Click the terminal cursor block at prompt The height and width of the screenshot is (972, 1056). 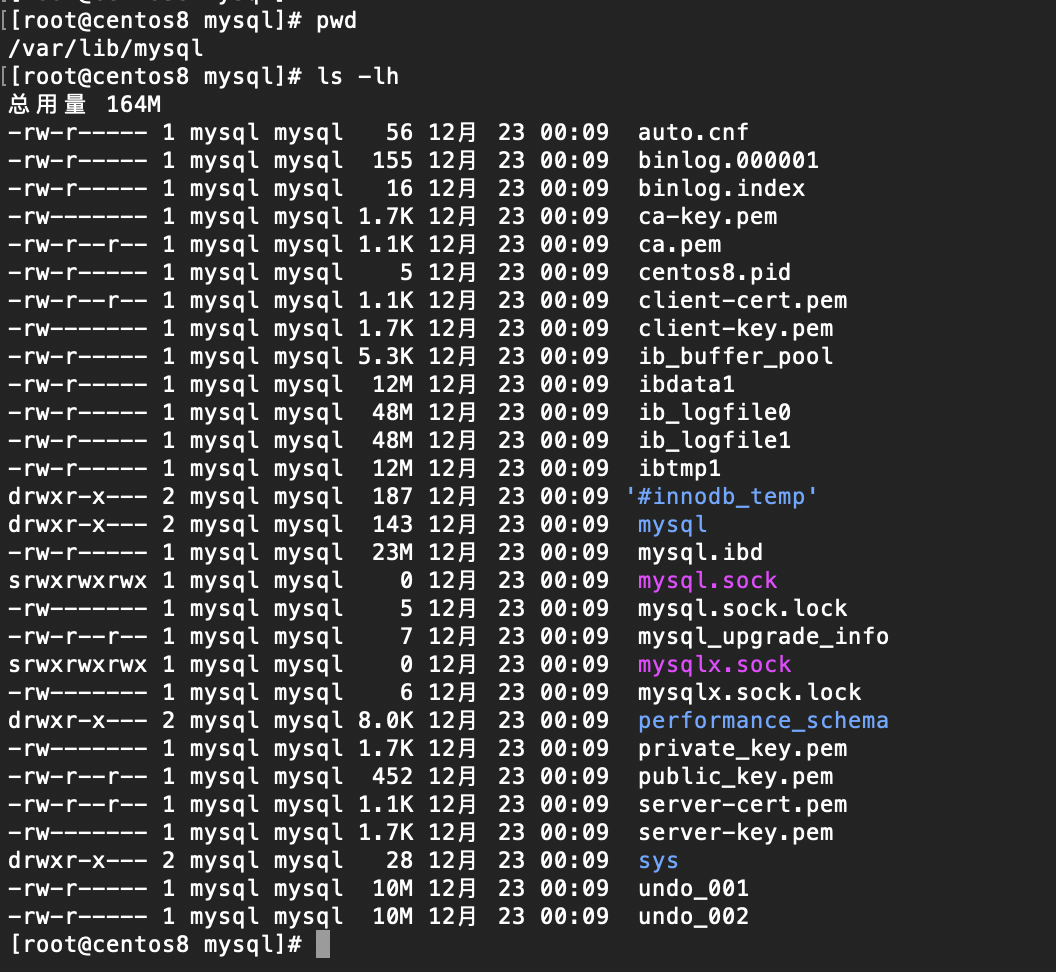click(x=323, y=944)
